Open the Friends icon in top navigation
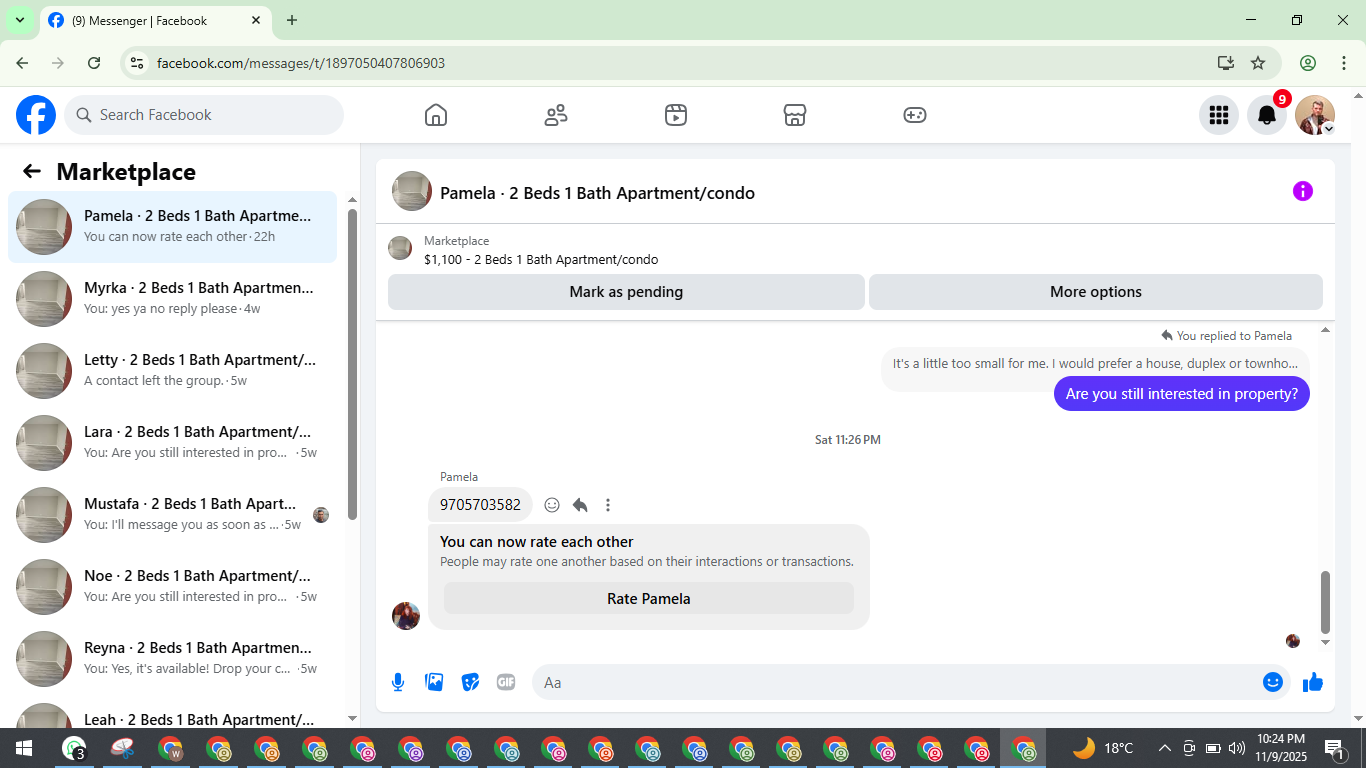The width and height of the screenshot is (1366, 768). pyautogui.click(x=556, y=115)
